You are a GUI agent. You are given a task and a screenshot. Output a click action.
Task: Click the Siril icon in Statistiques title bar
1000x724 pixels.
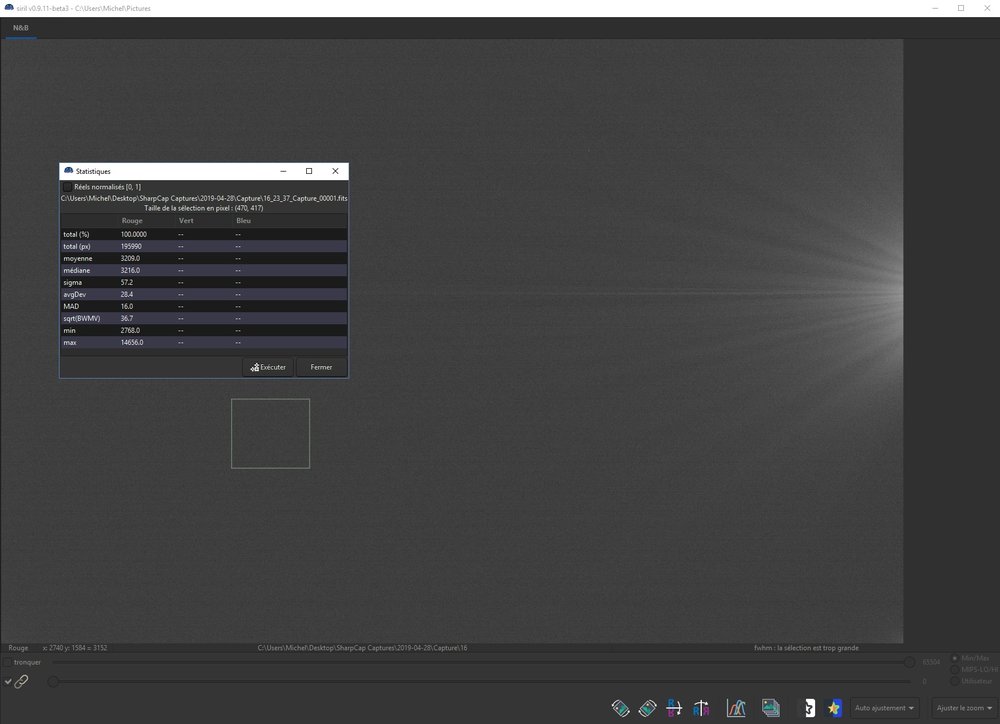tap(68, 171)
